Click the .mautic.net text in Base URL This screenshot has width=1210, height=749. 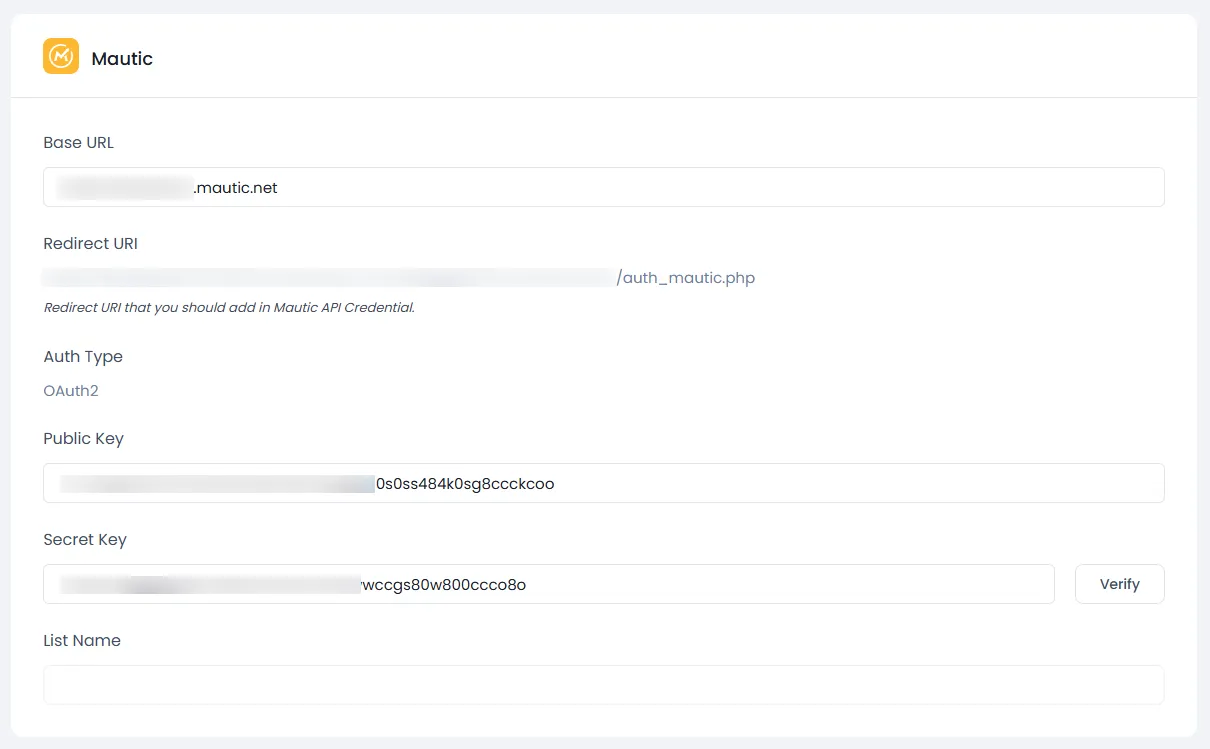tap(235, 187)
